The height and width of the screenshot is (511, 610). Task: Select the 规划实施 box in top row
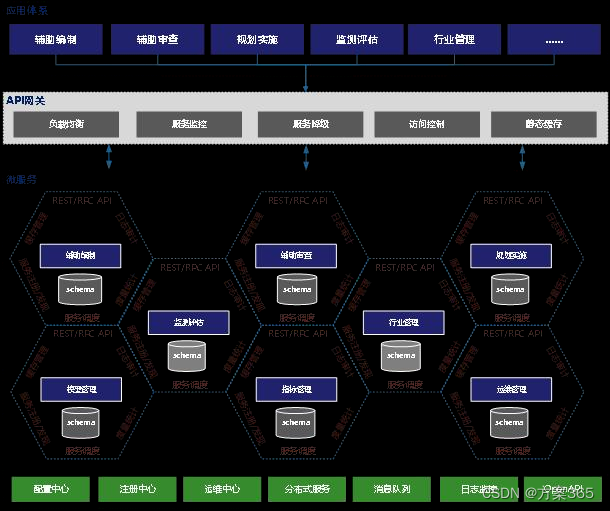tap(257, 39)
